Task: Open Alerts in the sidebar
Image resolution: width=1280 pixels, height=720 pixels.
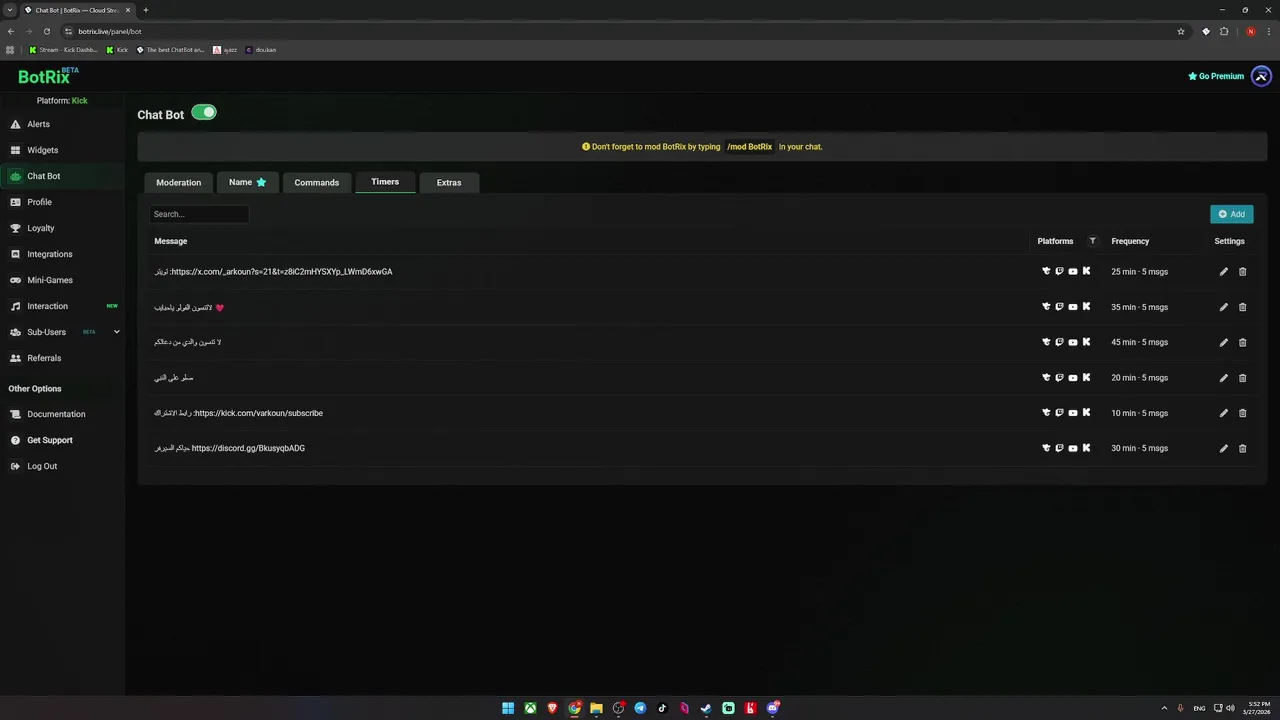Action: [x=62, y=124]
